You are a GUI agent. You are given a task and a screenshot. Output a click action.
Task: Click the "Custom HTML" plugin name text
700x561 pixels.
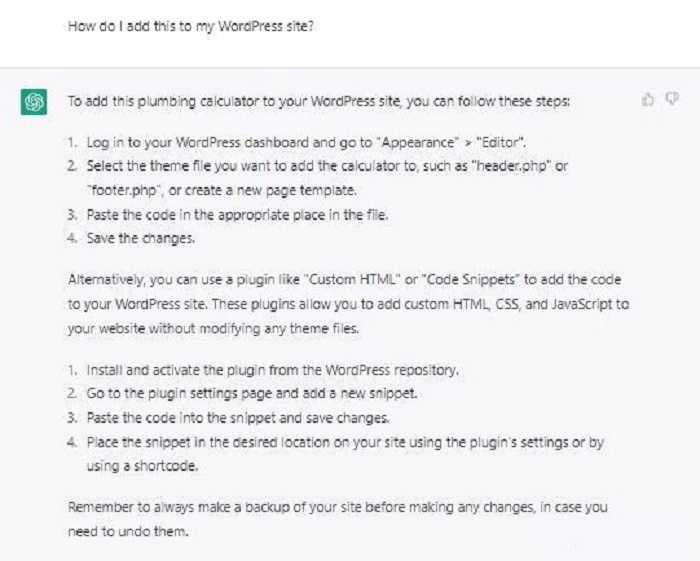(x=352, y=280)
